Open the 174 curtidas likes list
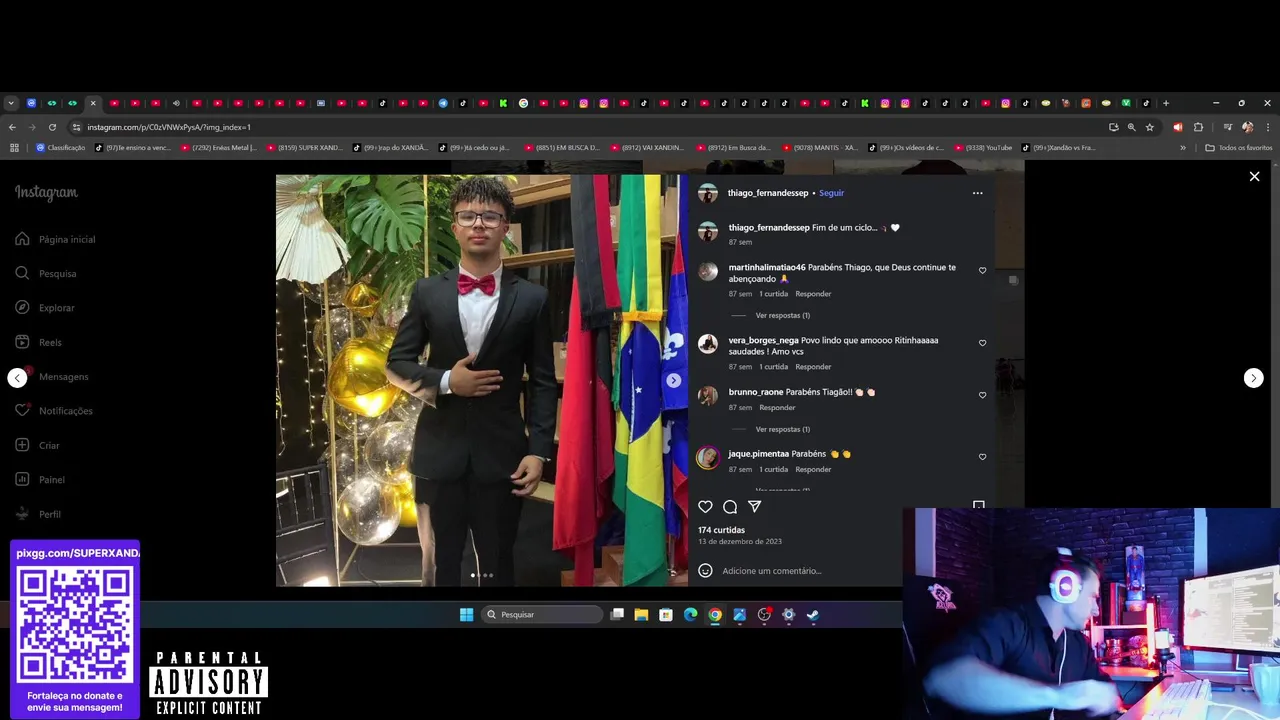Screen dimensions: 1280x720 [x=721, y=530]
